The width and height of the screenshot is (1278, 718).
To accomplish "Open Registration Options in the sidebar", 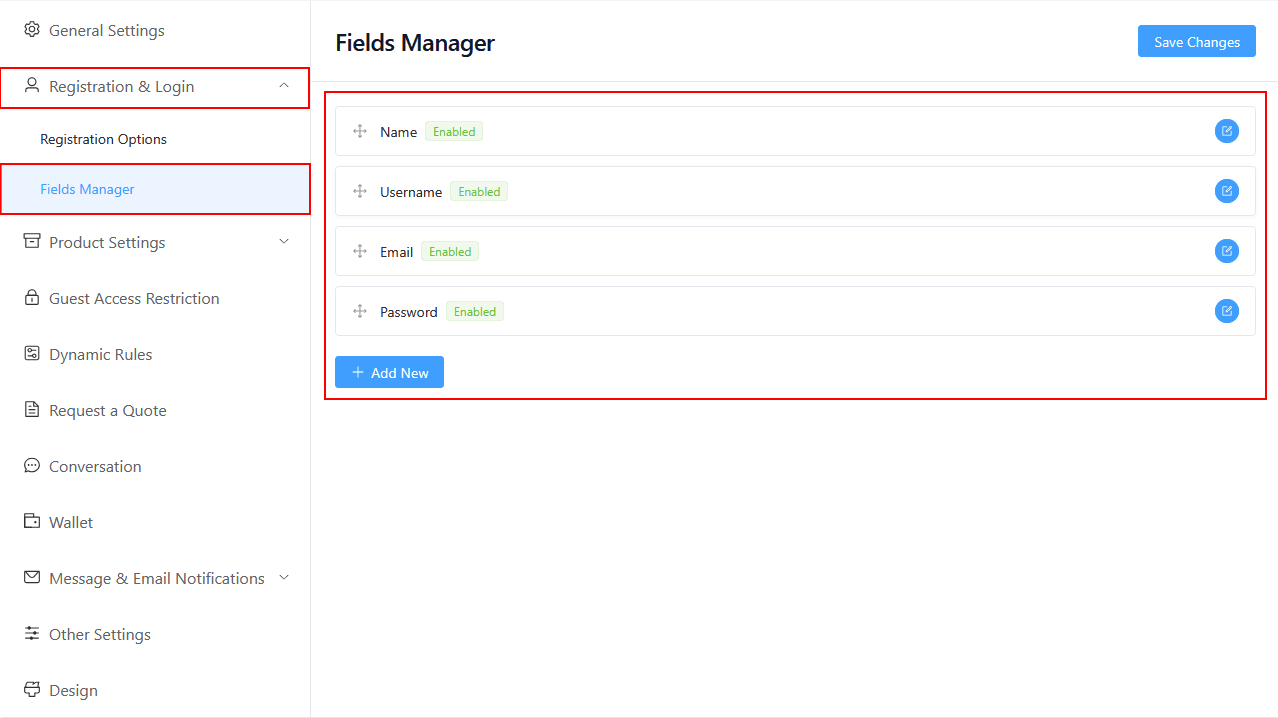I will [x=103, y=138].
